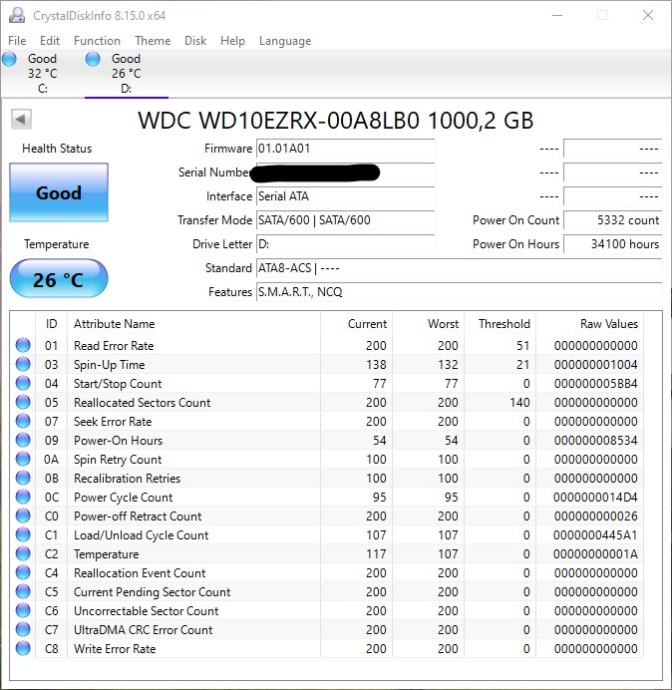
Task: Select the Power Cycle Count attribute name
Action: click(123, 497)
